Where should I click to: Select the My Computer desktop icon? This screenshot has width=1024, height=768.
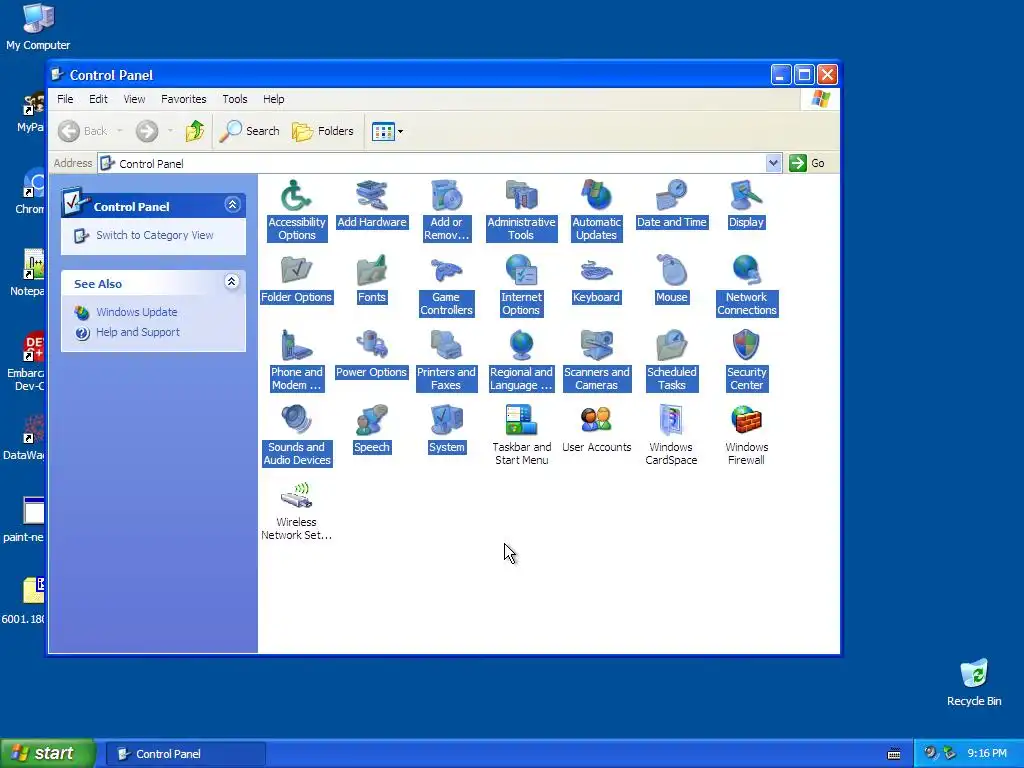point(38,27)
